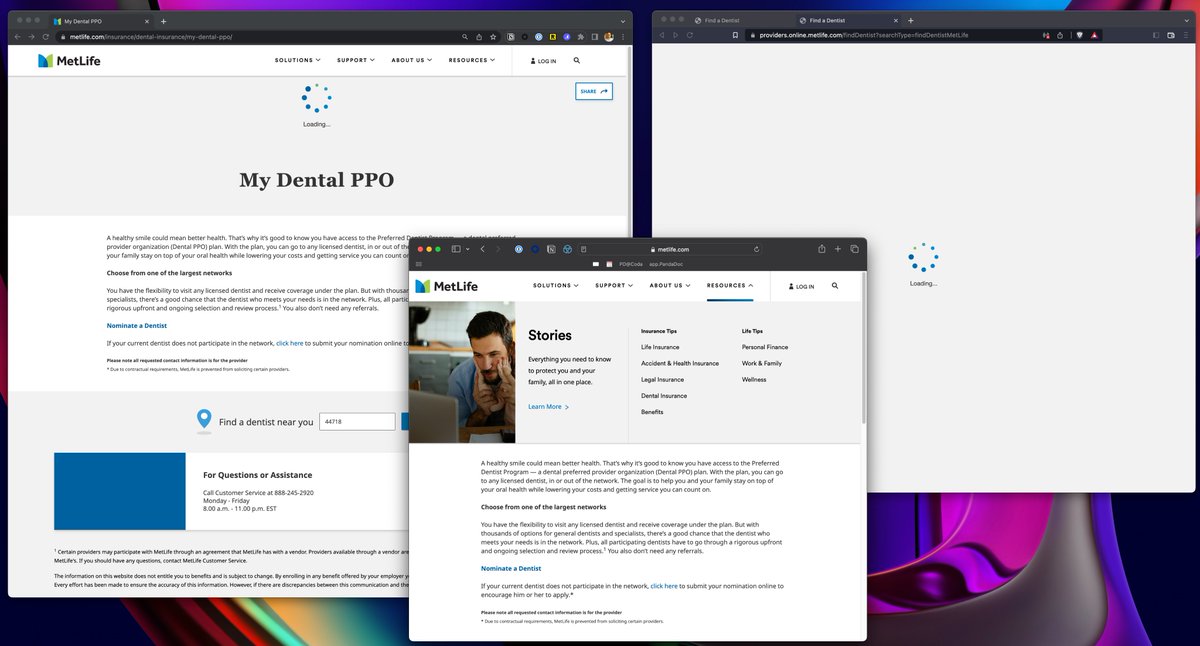Click the search icon on the Chrome MetLife page

[x=577, y=60]
